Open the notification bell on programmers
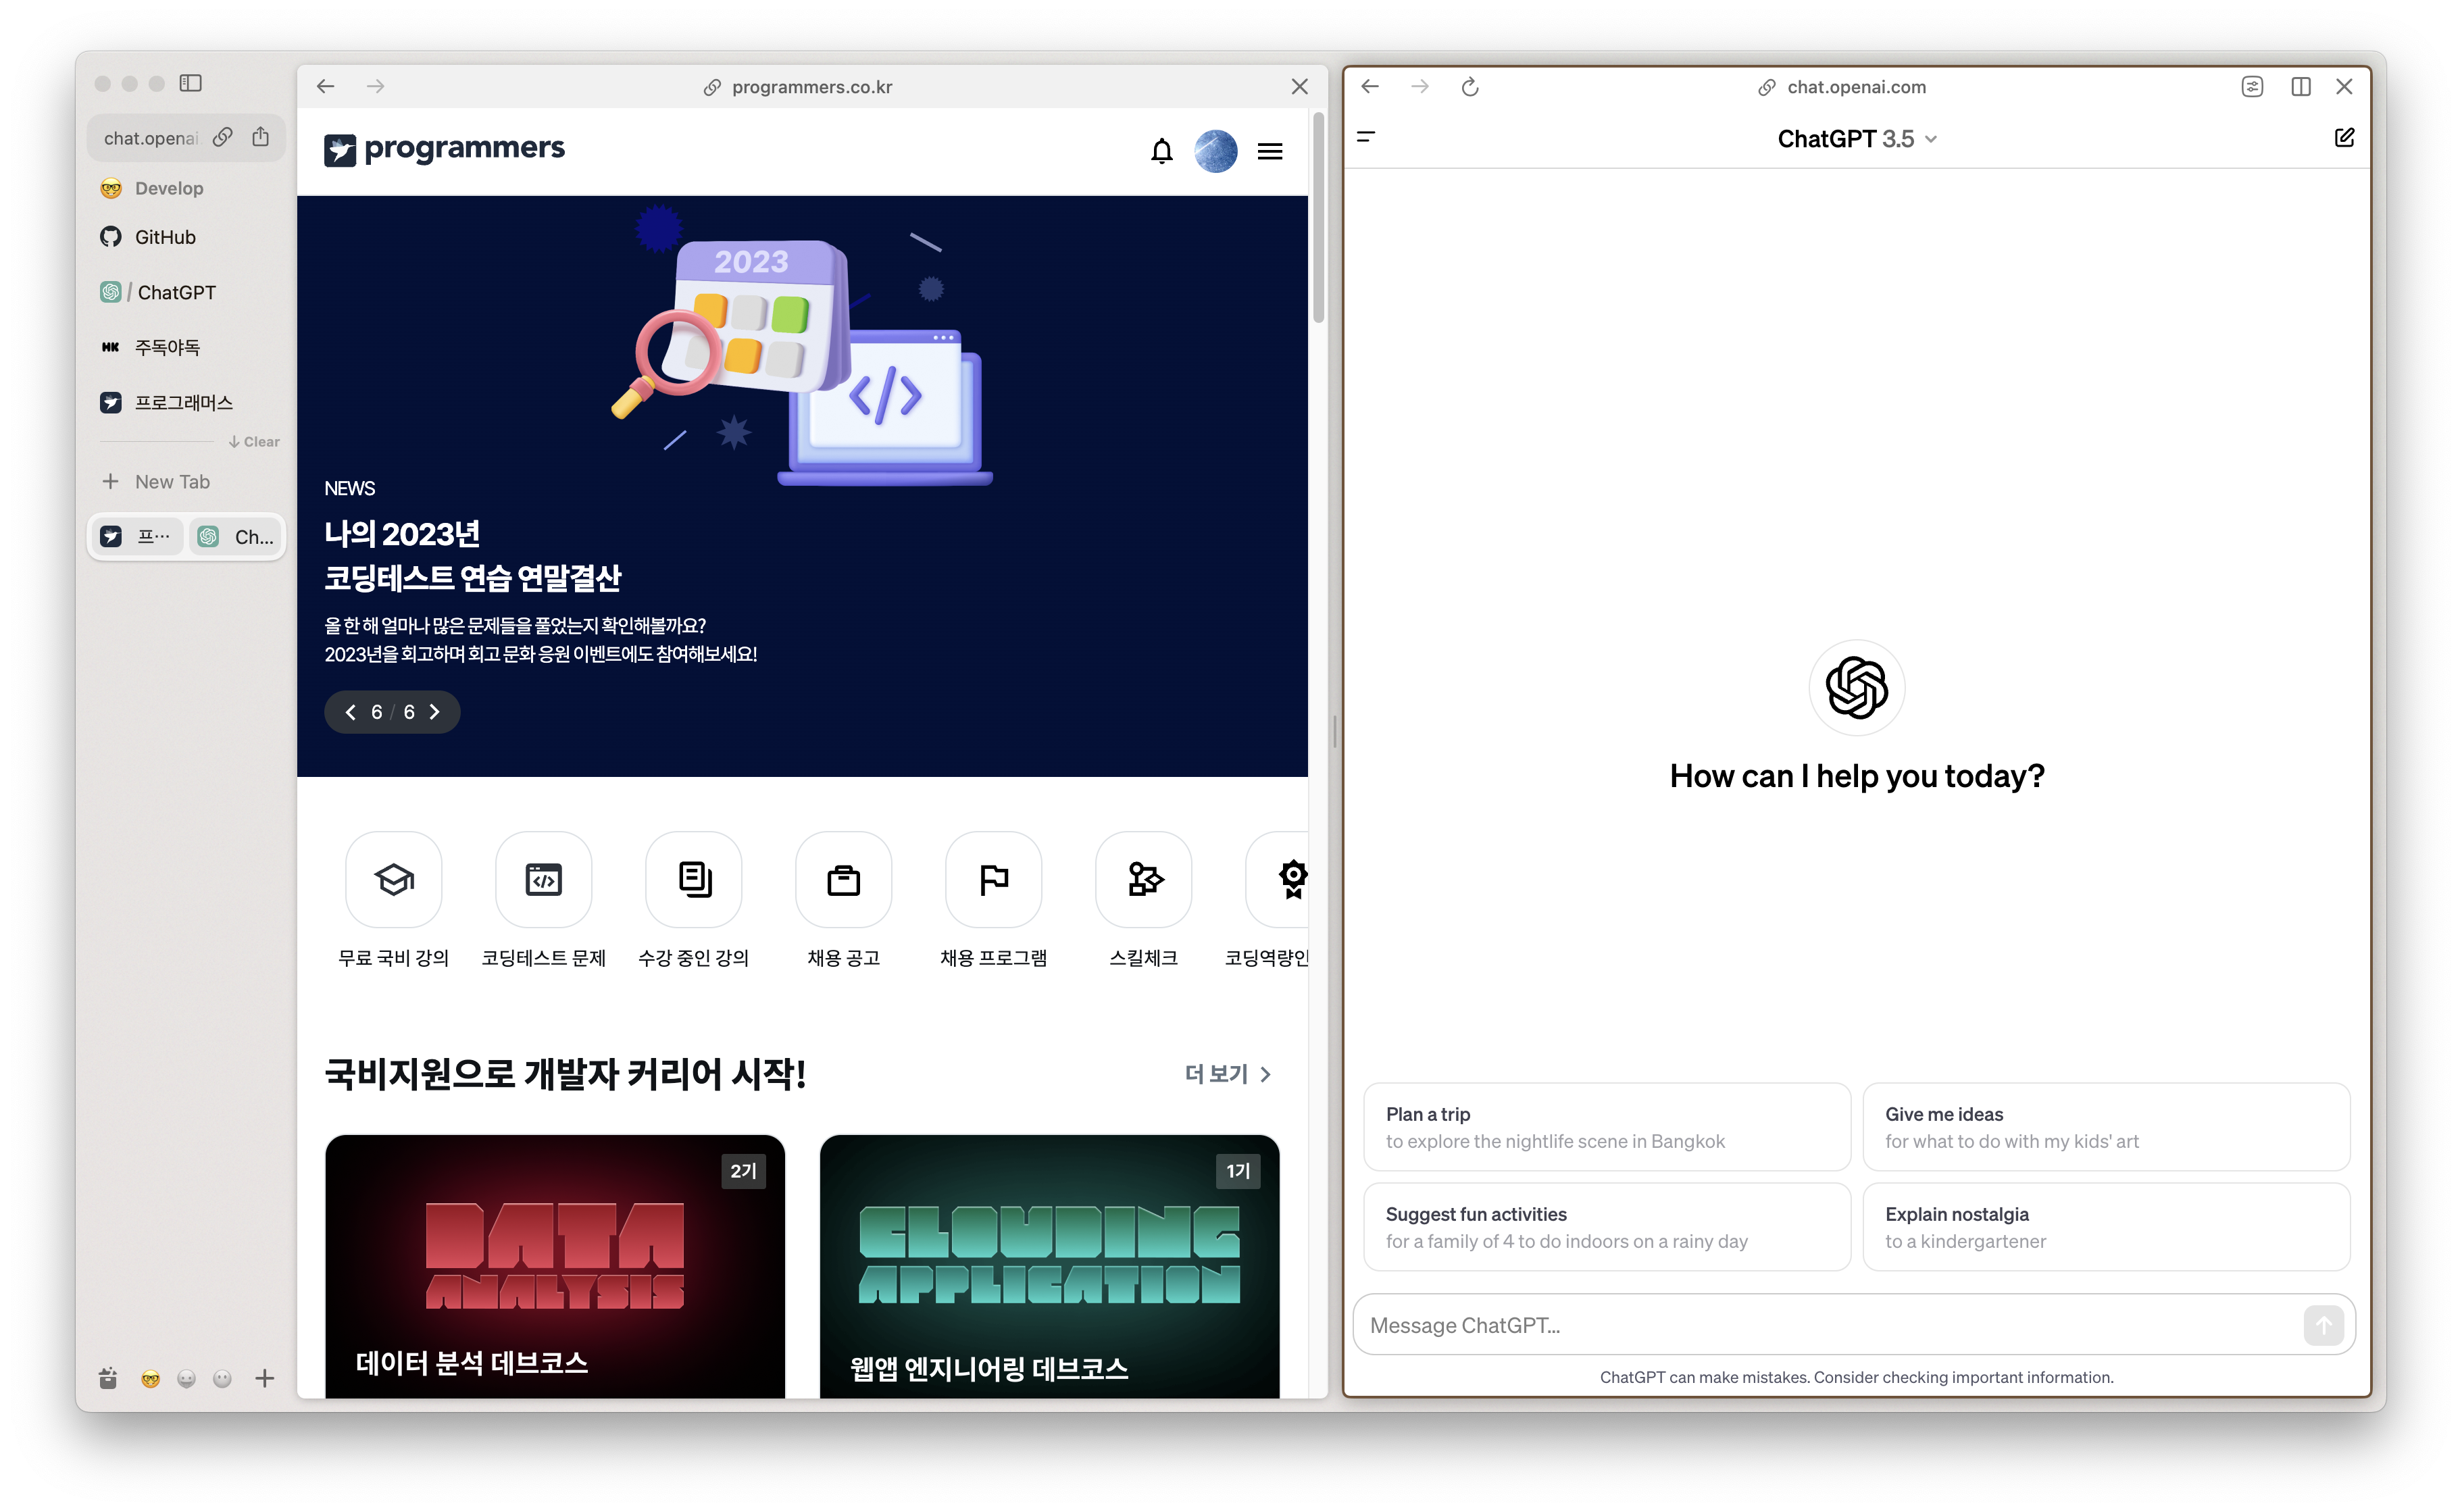The height and width of the screenshot is (1512, 2462). (1162, 151)
